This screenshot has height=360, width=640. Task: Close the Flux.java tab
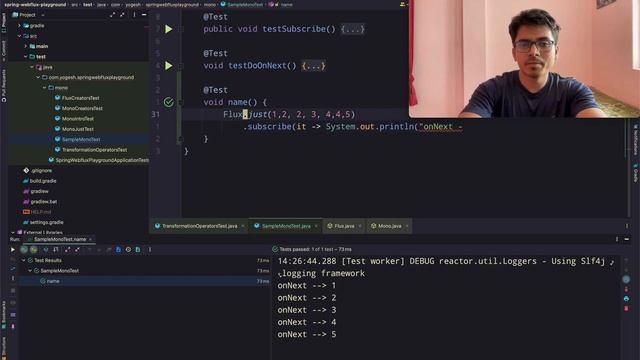point(360,226)
